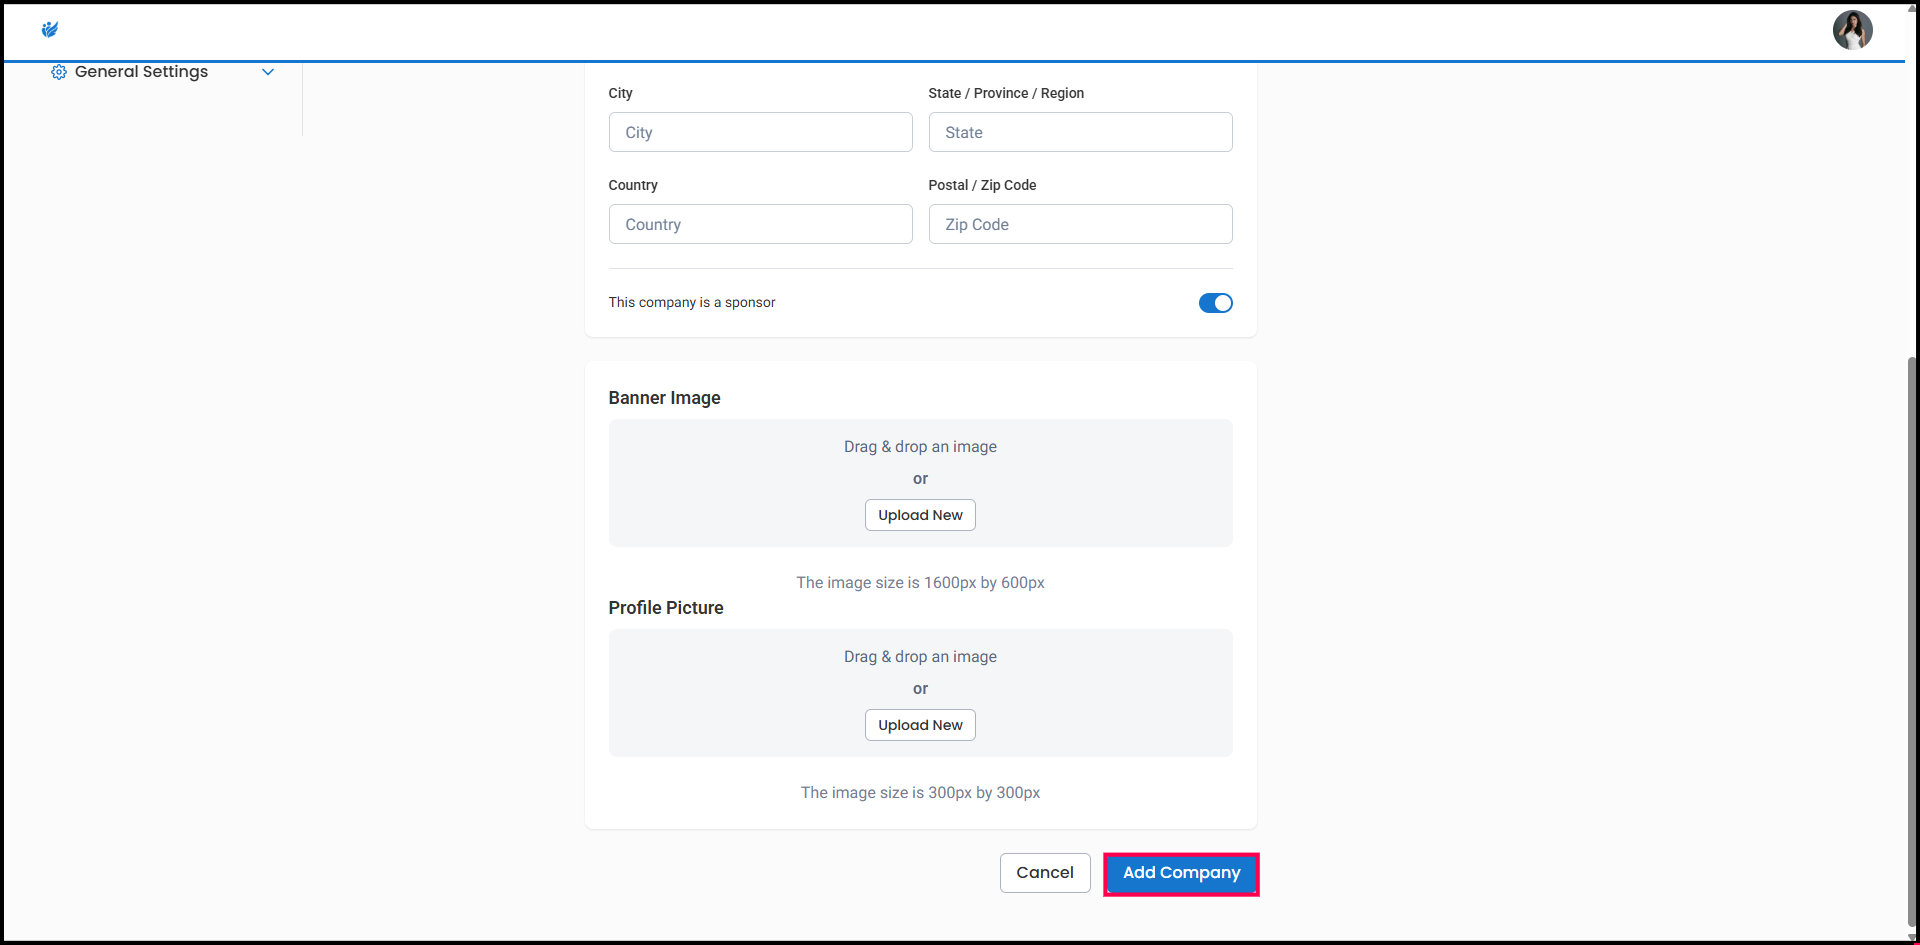
Task: Upload a new Banner Image
Action: pyautogui.click(x=920, y=515)
